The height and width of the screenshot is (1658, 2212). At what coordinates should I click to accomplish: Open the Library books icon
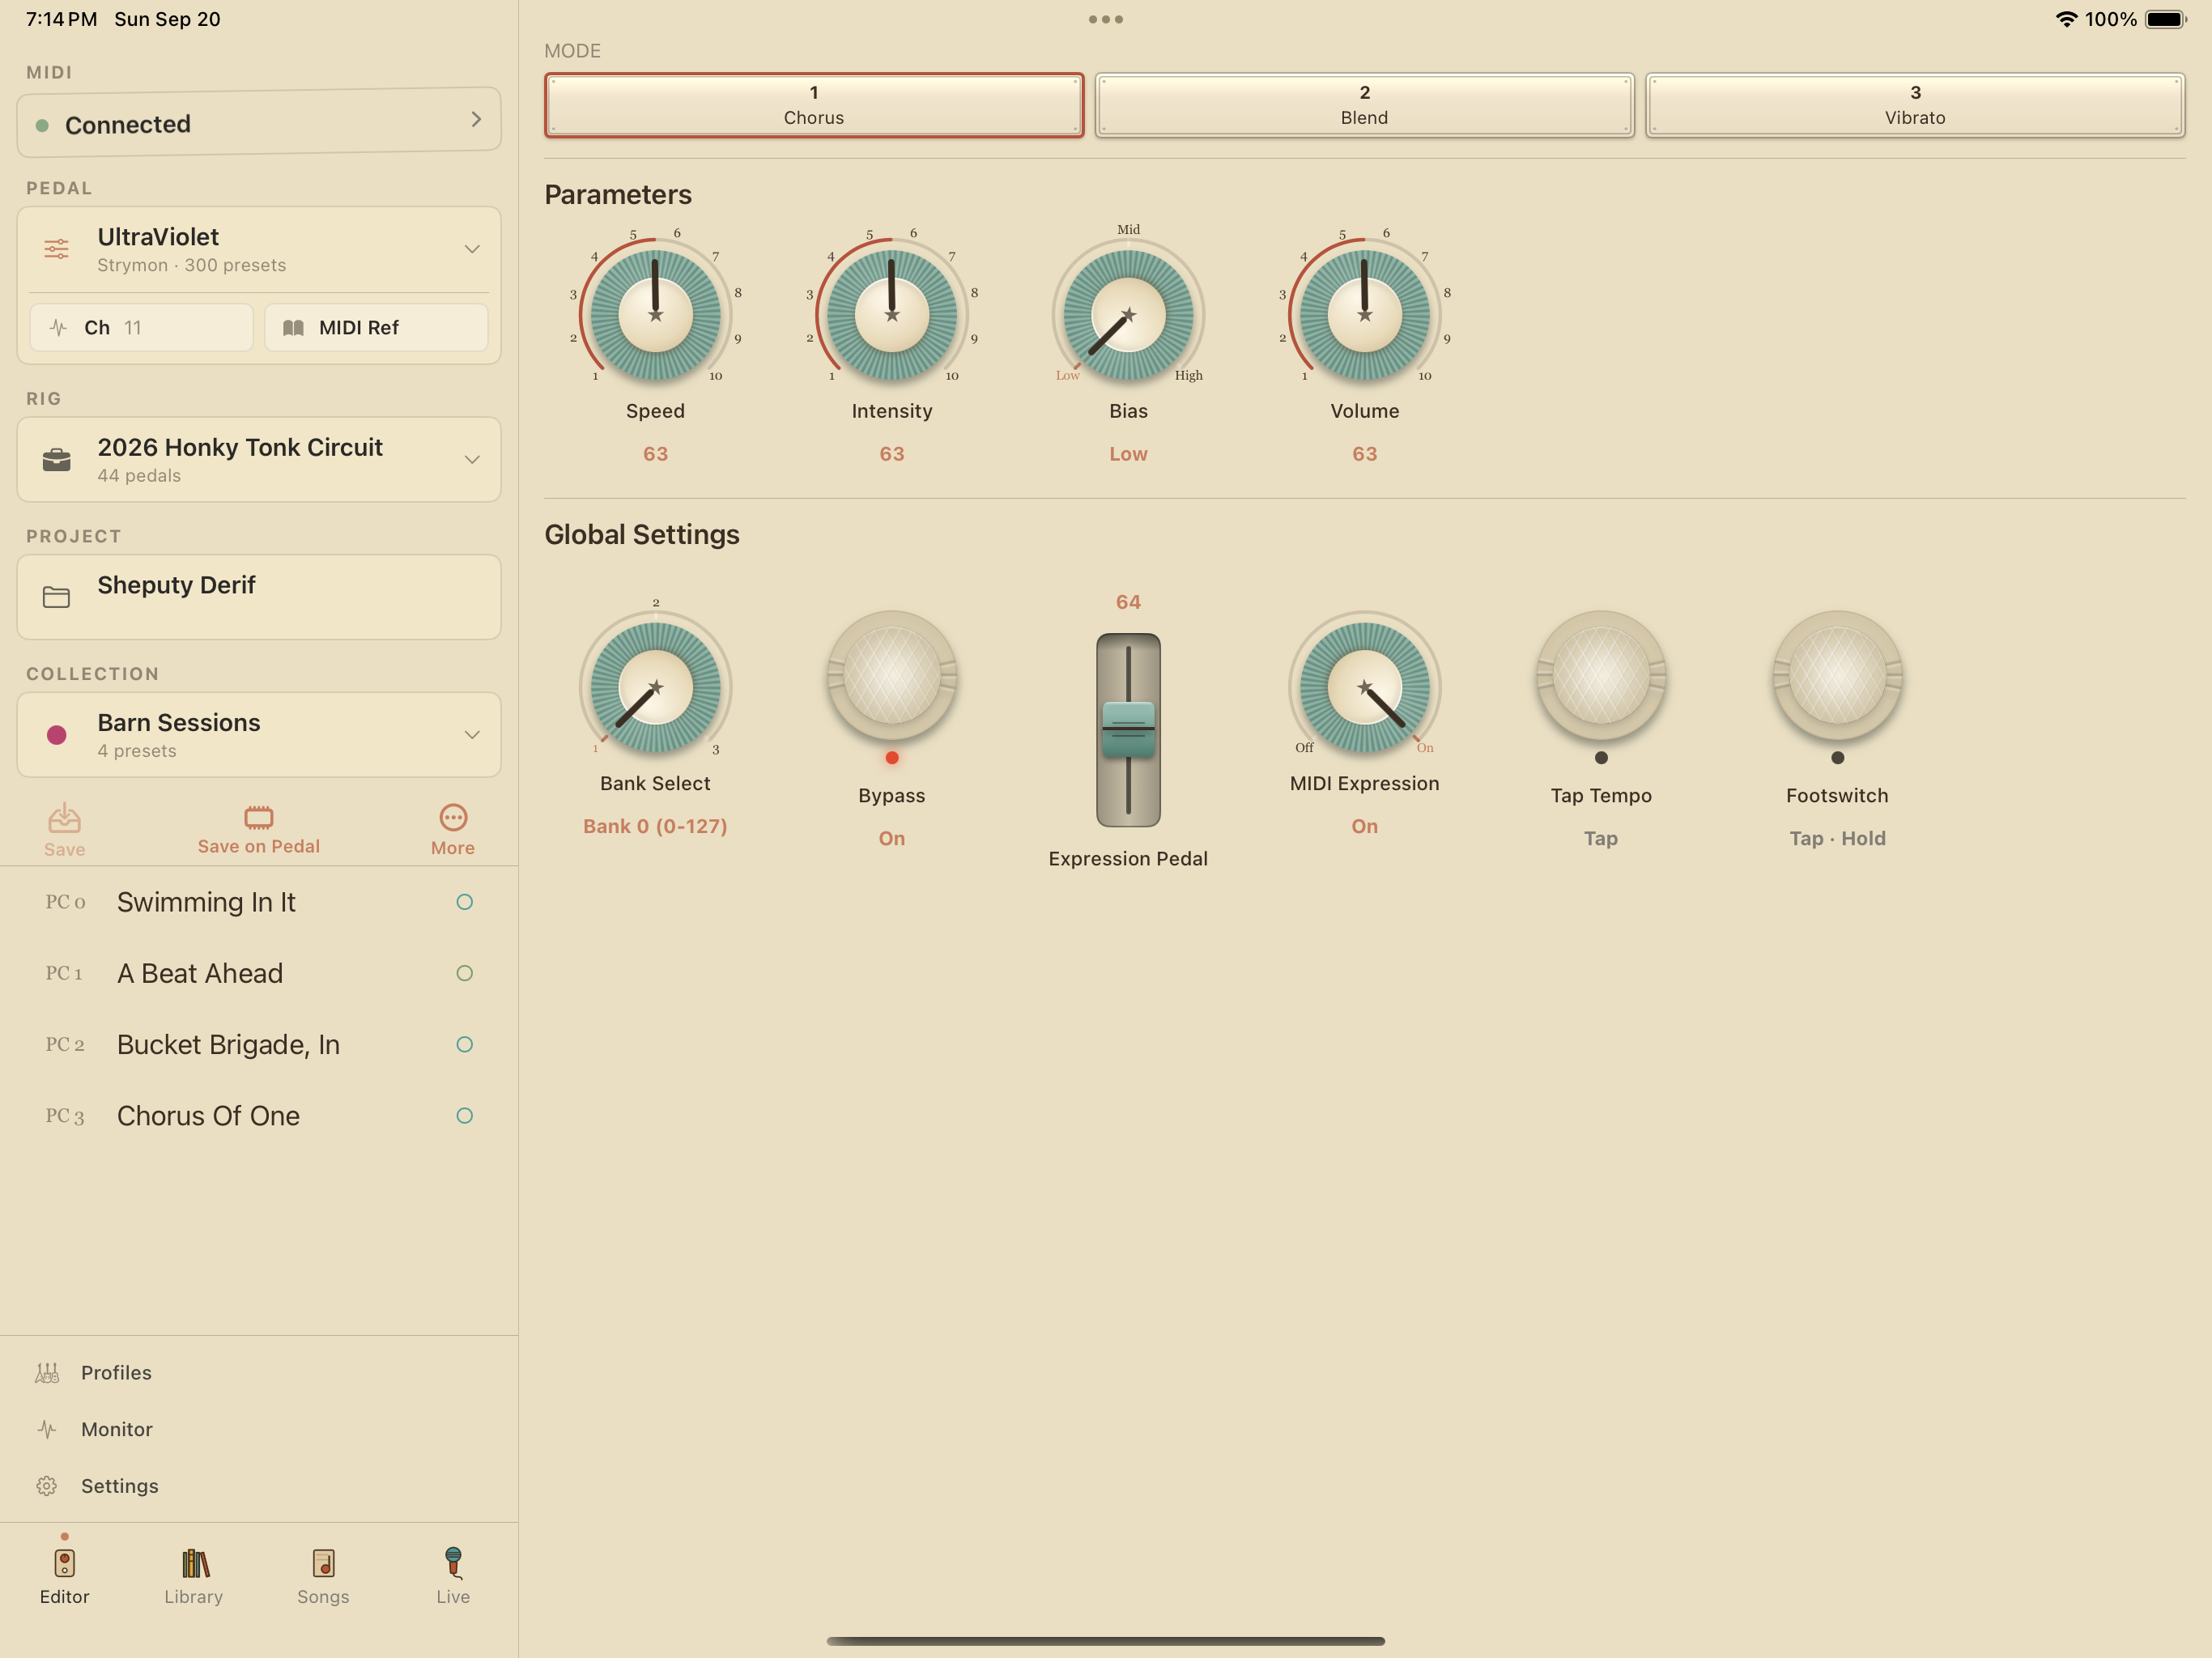click(194, 1562)
